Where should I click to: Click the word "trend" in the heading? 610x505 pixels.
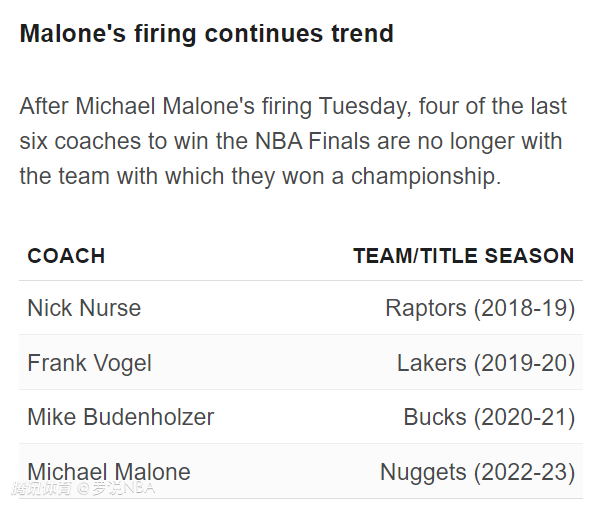pos(363,33)
